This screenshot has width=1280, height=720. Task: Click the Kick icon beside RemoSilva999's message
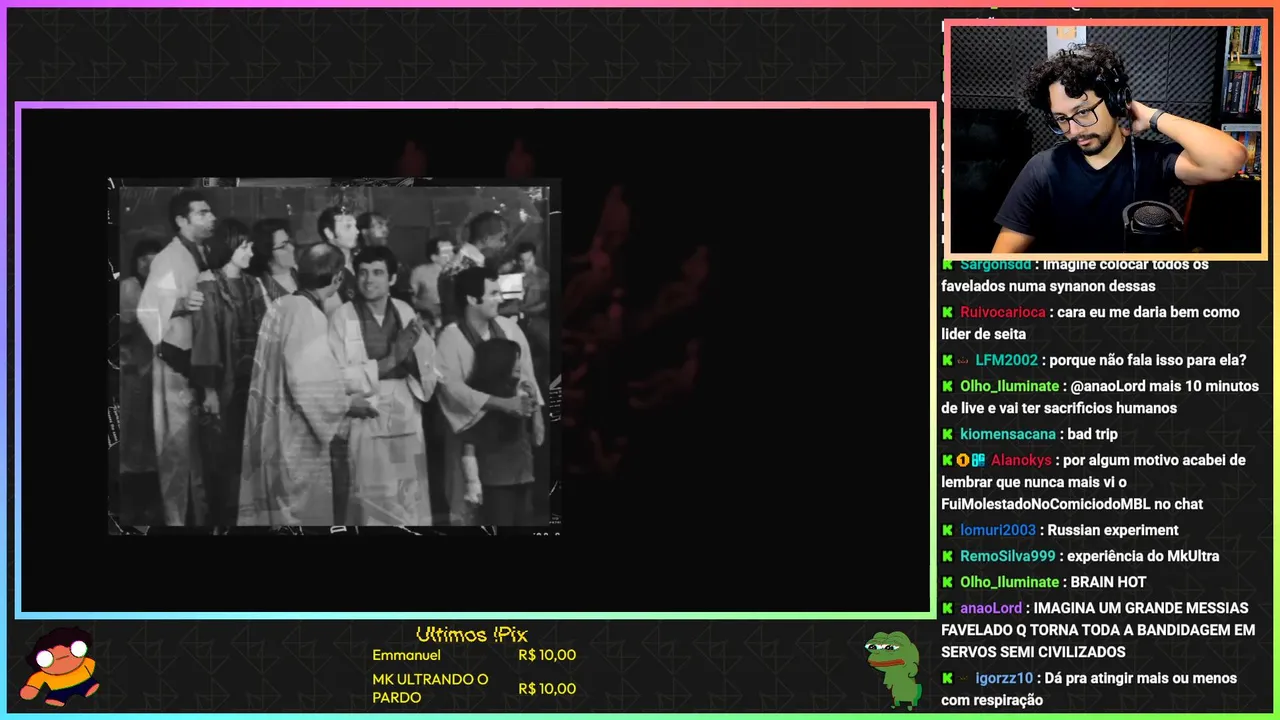coord(947,556)
